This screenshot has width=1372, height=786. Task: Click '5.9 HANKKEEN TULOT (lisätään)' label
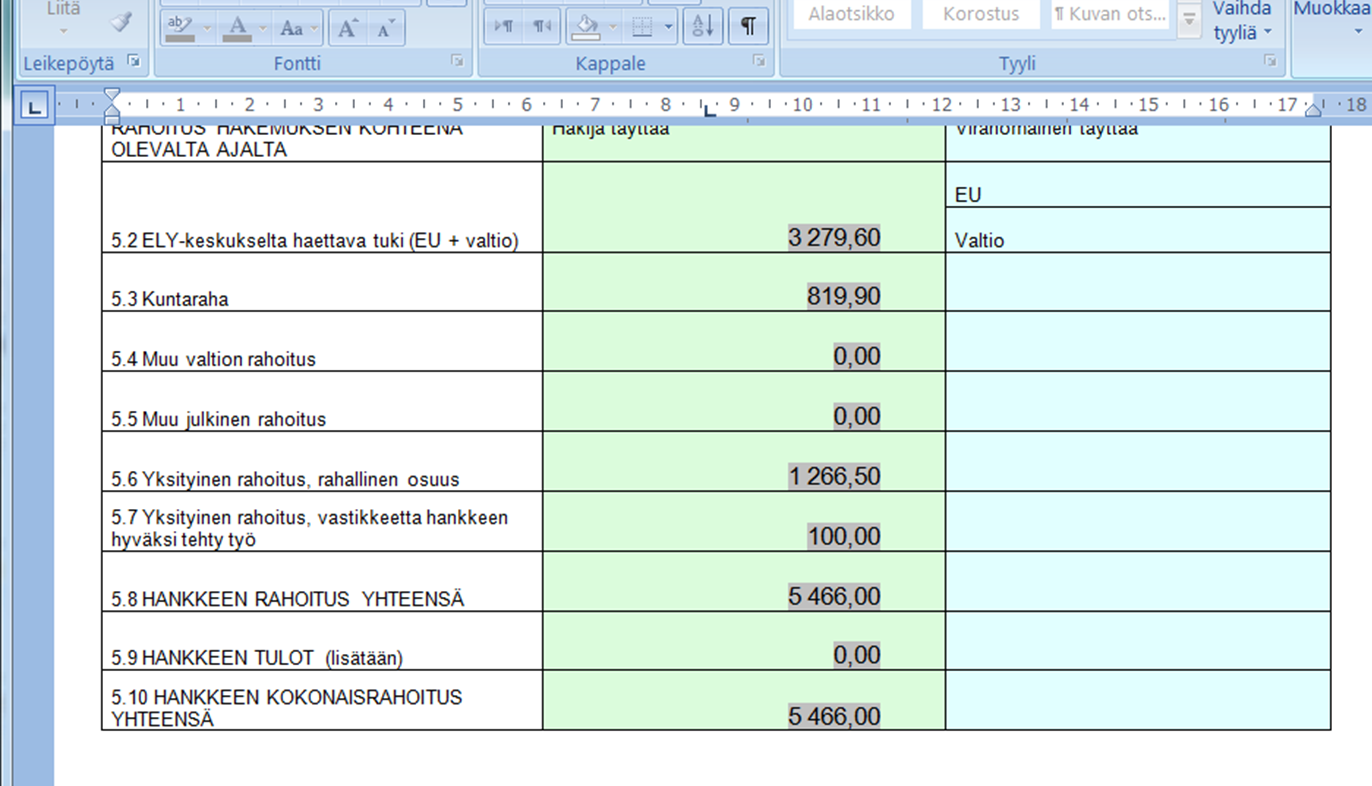tap(257, 658)
